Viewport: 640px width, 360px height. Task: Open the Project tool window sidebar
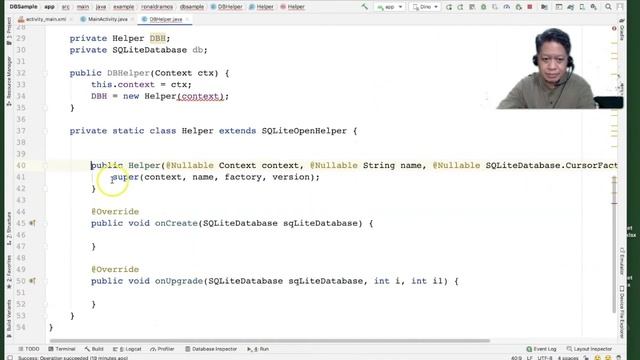(9, 31)
